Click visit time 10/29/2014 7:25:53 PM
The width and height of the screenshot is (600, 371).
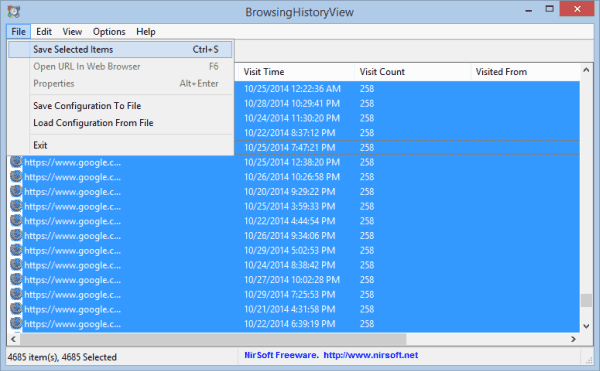(x=290, y=295)
